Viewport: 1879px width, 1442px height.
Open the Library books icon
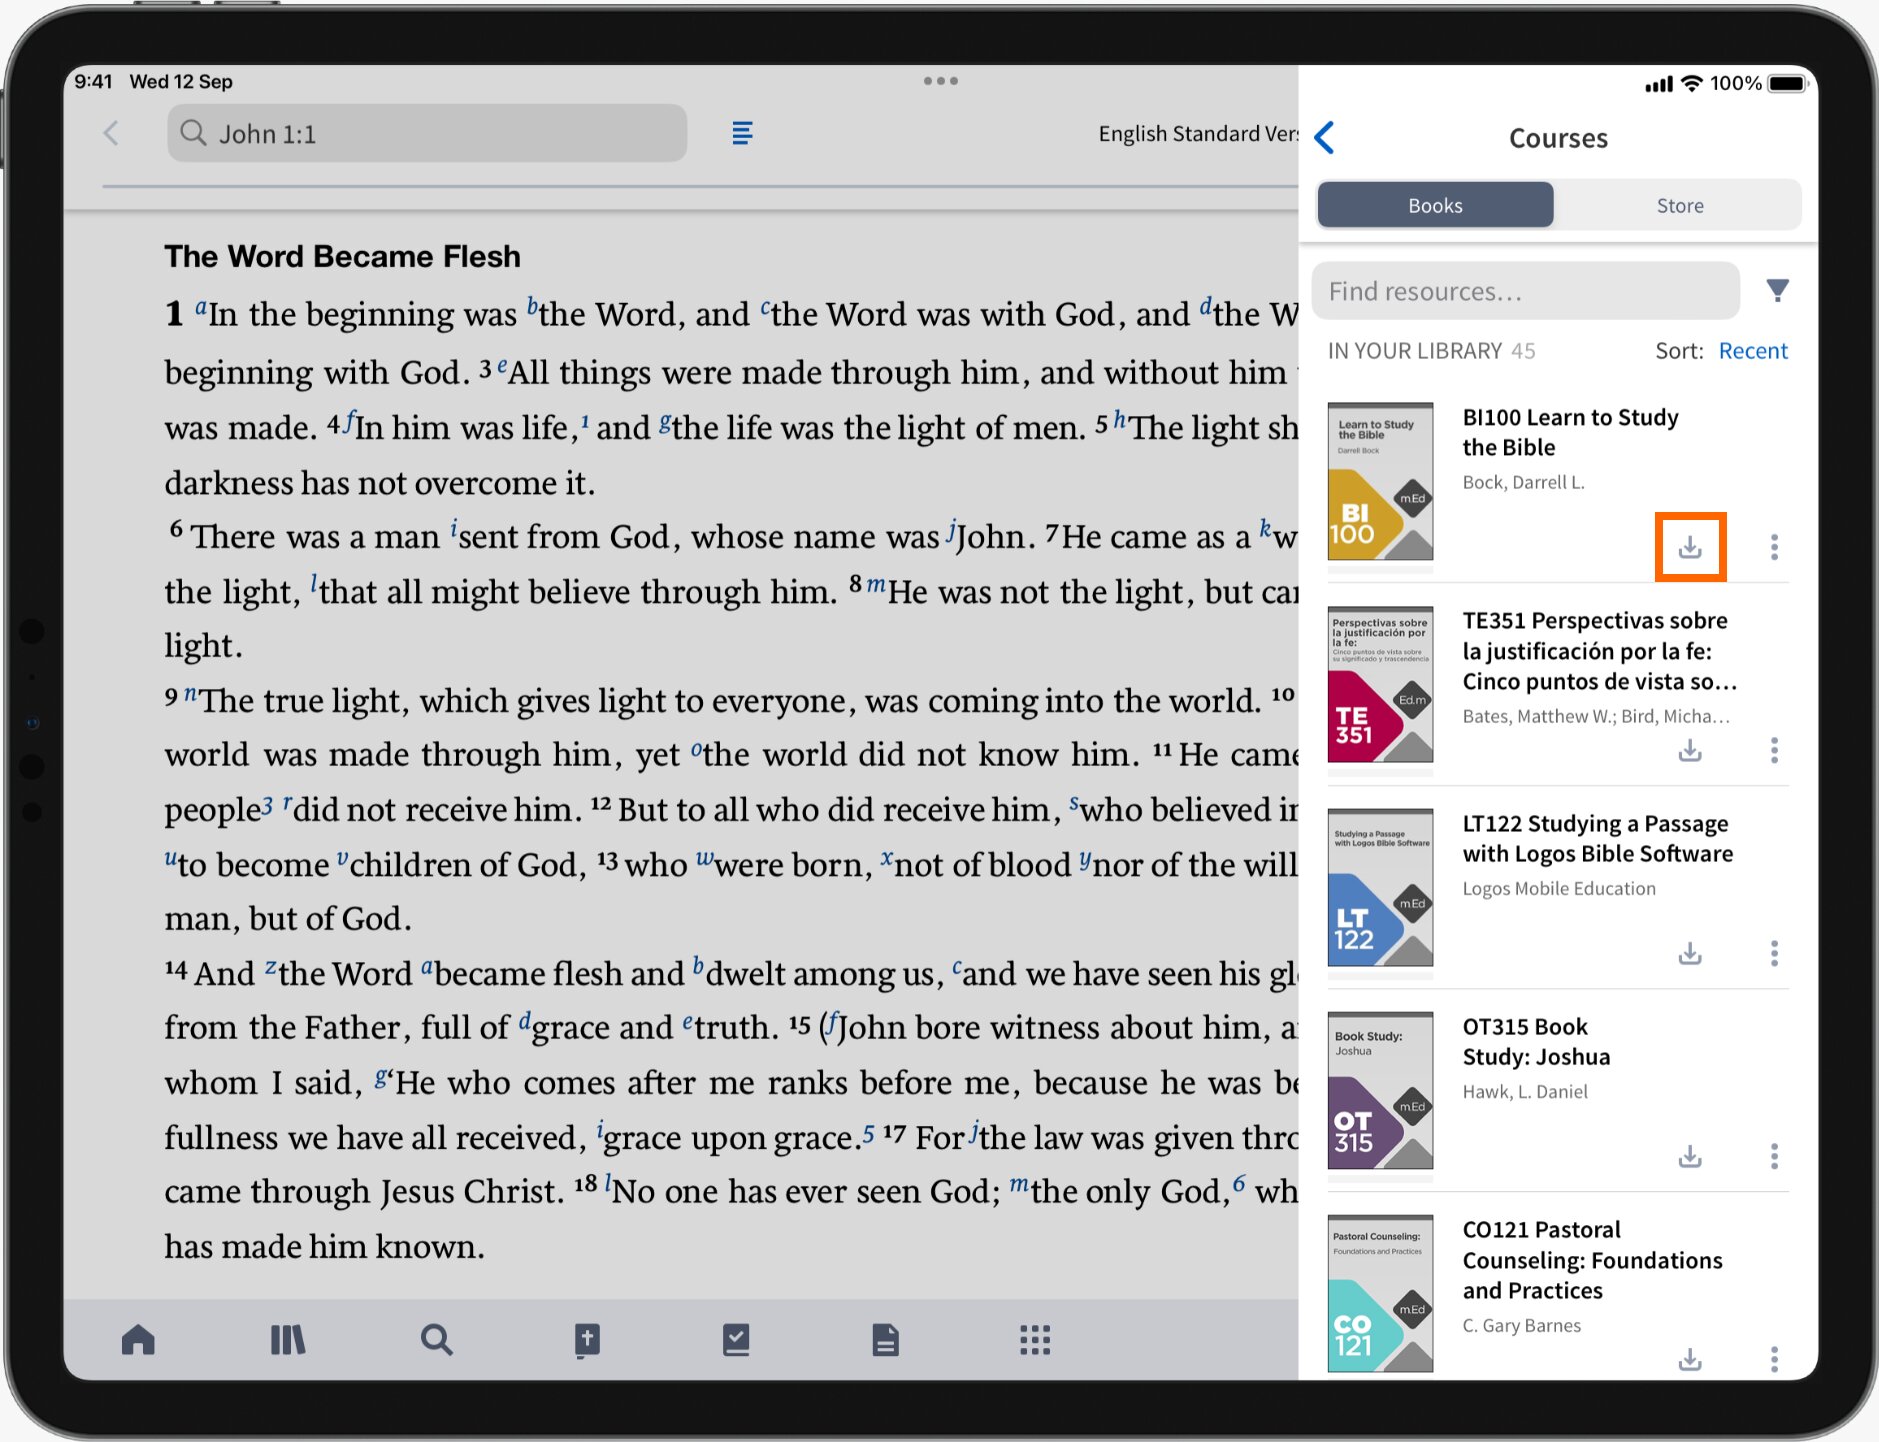(x=288, y=1339)
